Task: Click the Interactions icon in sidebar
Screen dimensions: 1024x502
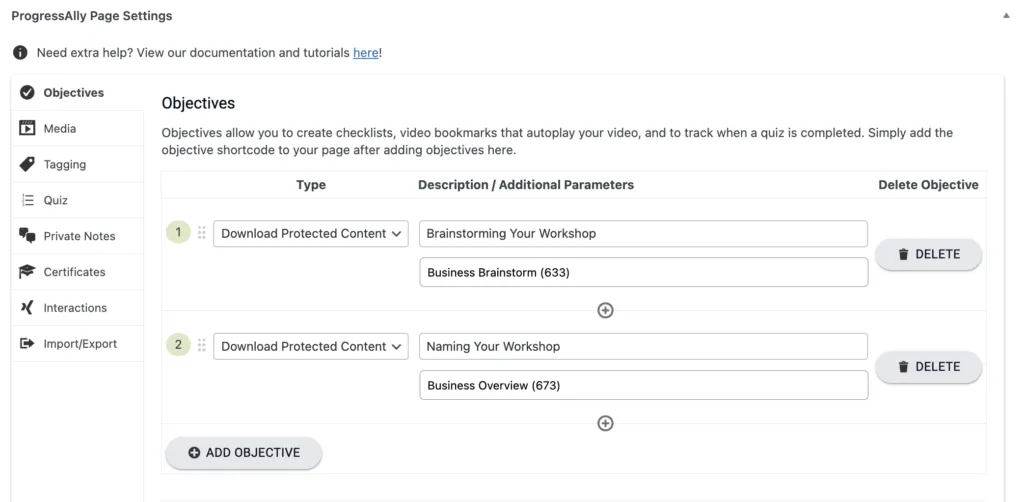Action: (x=27, y=308)
